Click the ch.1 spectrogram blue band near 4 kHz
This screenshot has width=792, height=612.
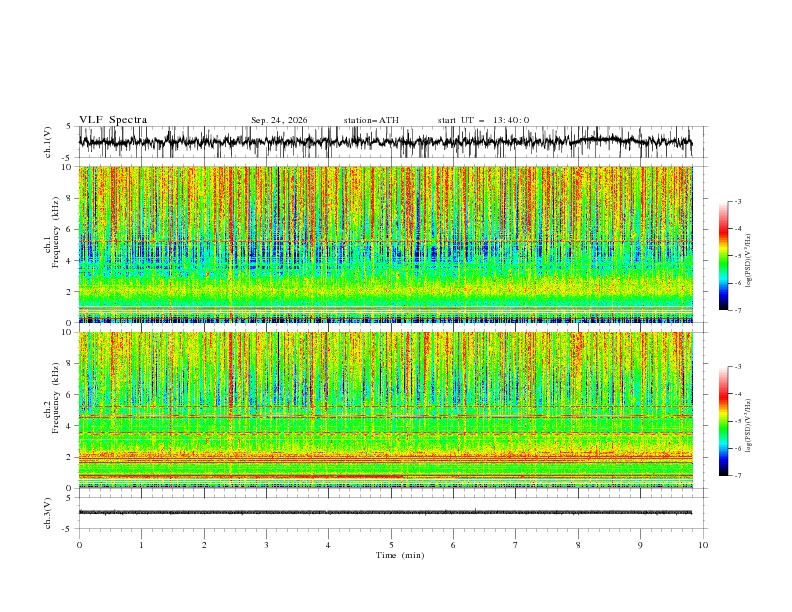point(385,252)
